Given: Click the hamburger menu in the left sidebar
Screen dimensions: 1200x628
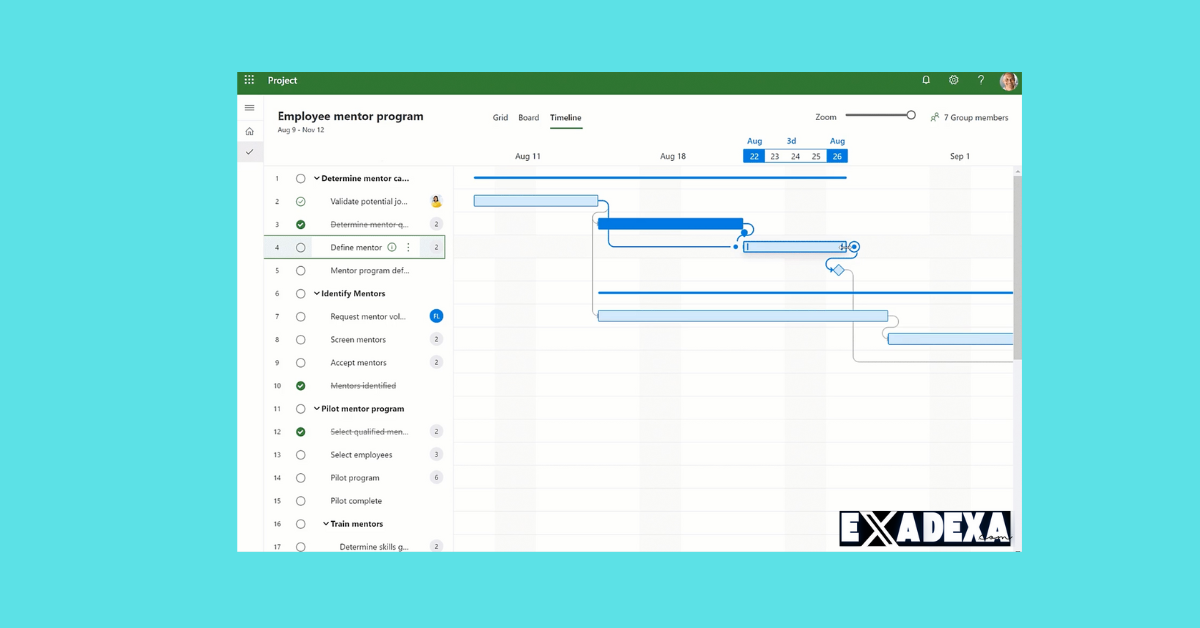Looking at the screenshot, I should (x=249, y=107).
